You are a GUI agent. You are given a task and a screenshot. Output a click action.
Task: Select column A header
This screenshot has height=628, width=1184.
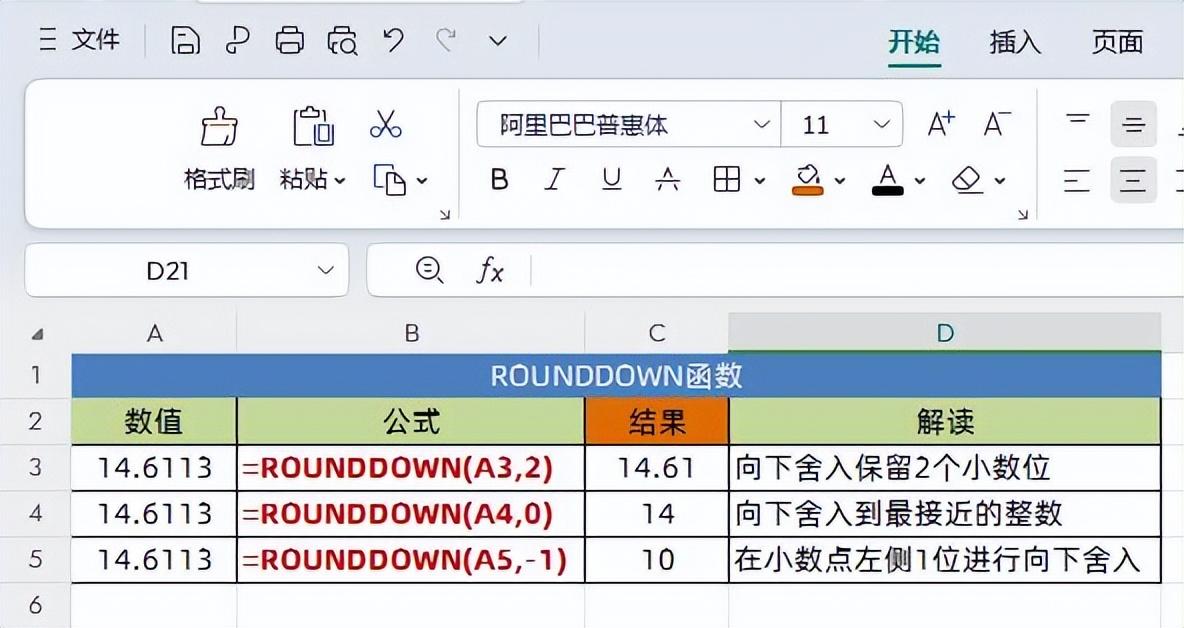tap(154, 333)
